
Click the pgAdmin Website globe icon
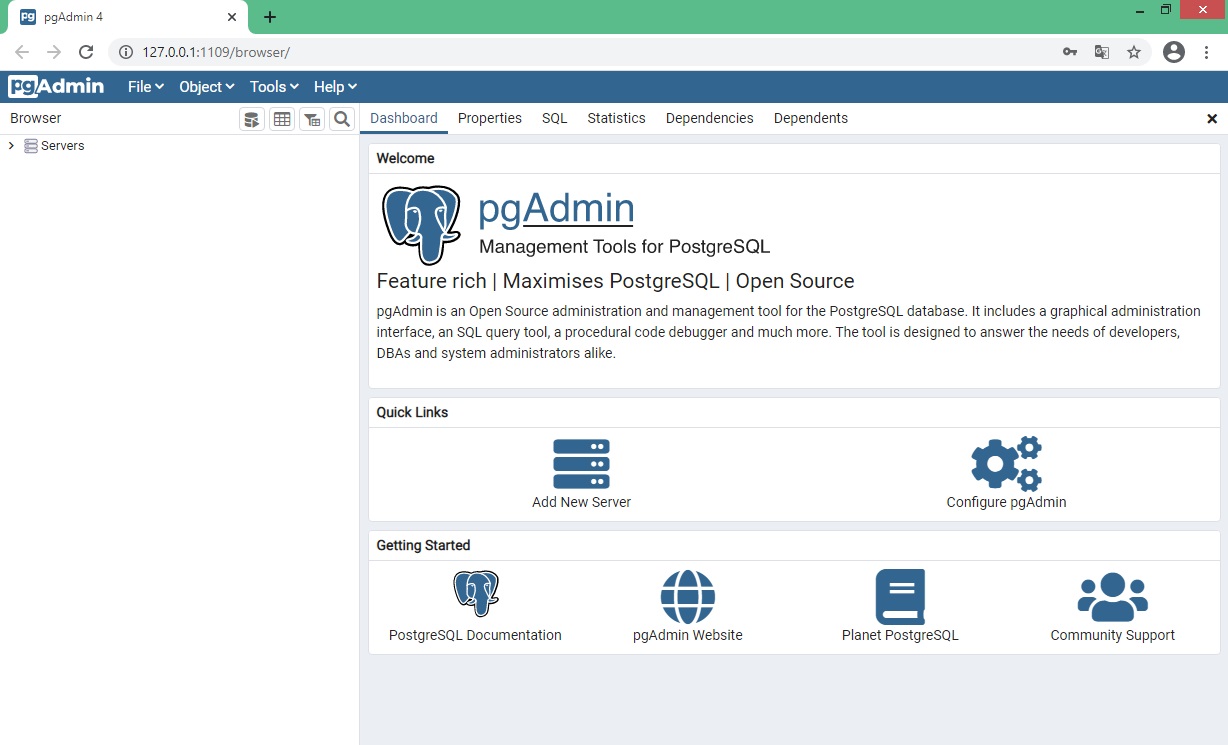click(688, 597)
